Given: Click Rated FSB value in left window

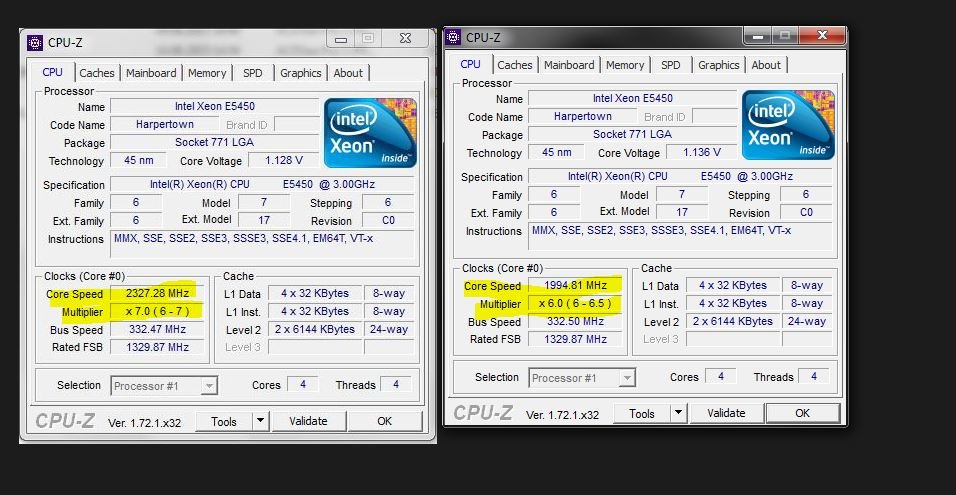Looking at the screenshot, I should 157,347.
